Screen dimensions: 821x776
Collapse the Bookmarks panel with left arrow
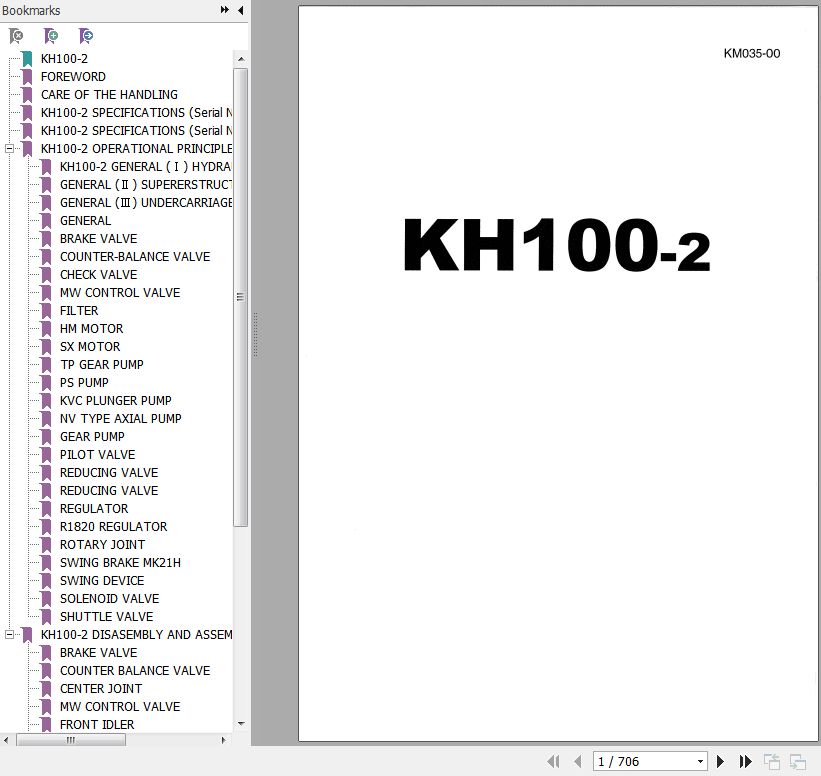point(240,10)
